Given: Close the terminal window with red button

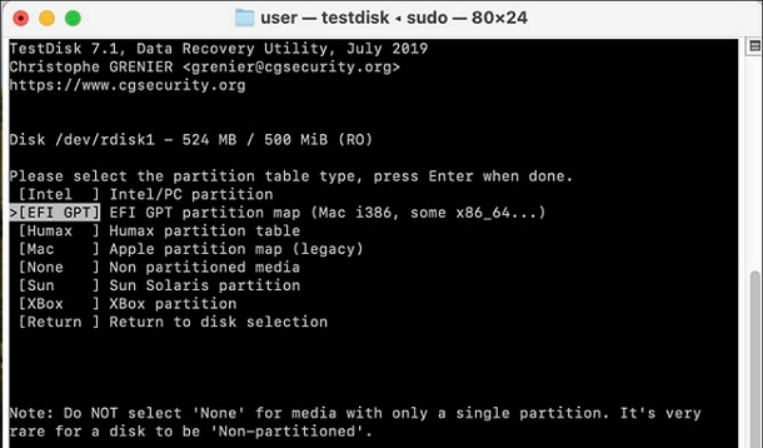Looking at the screenshot, I should coord(21,18).
